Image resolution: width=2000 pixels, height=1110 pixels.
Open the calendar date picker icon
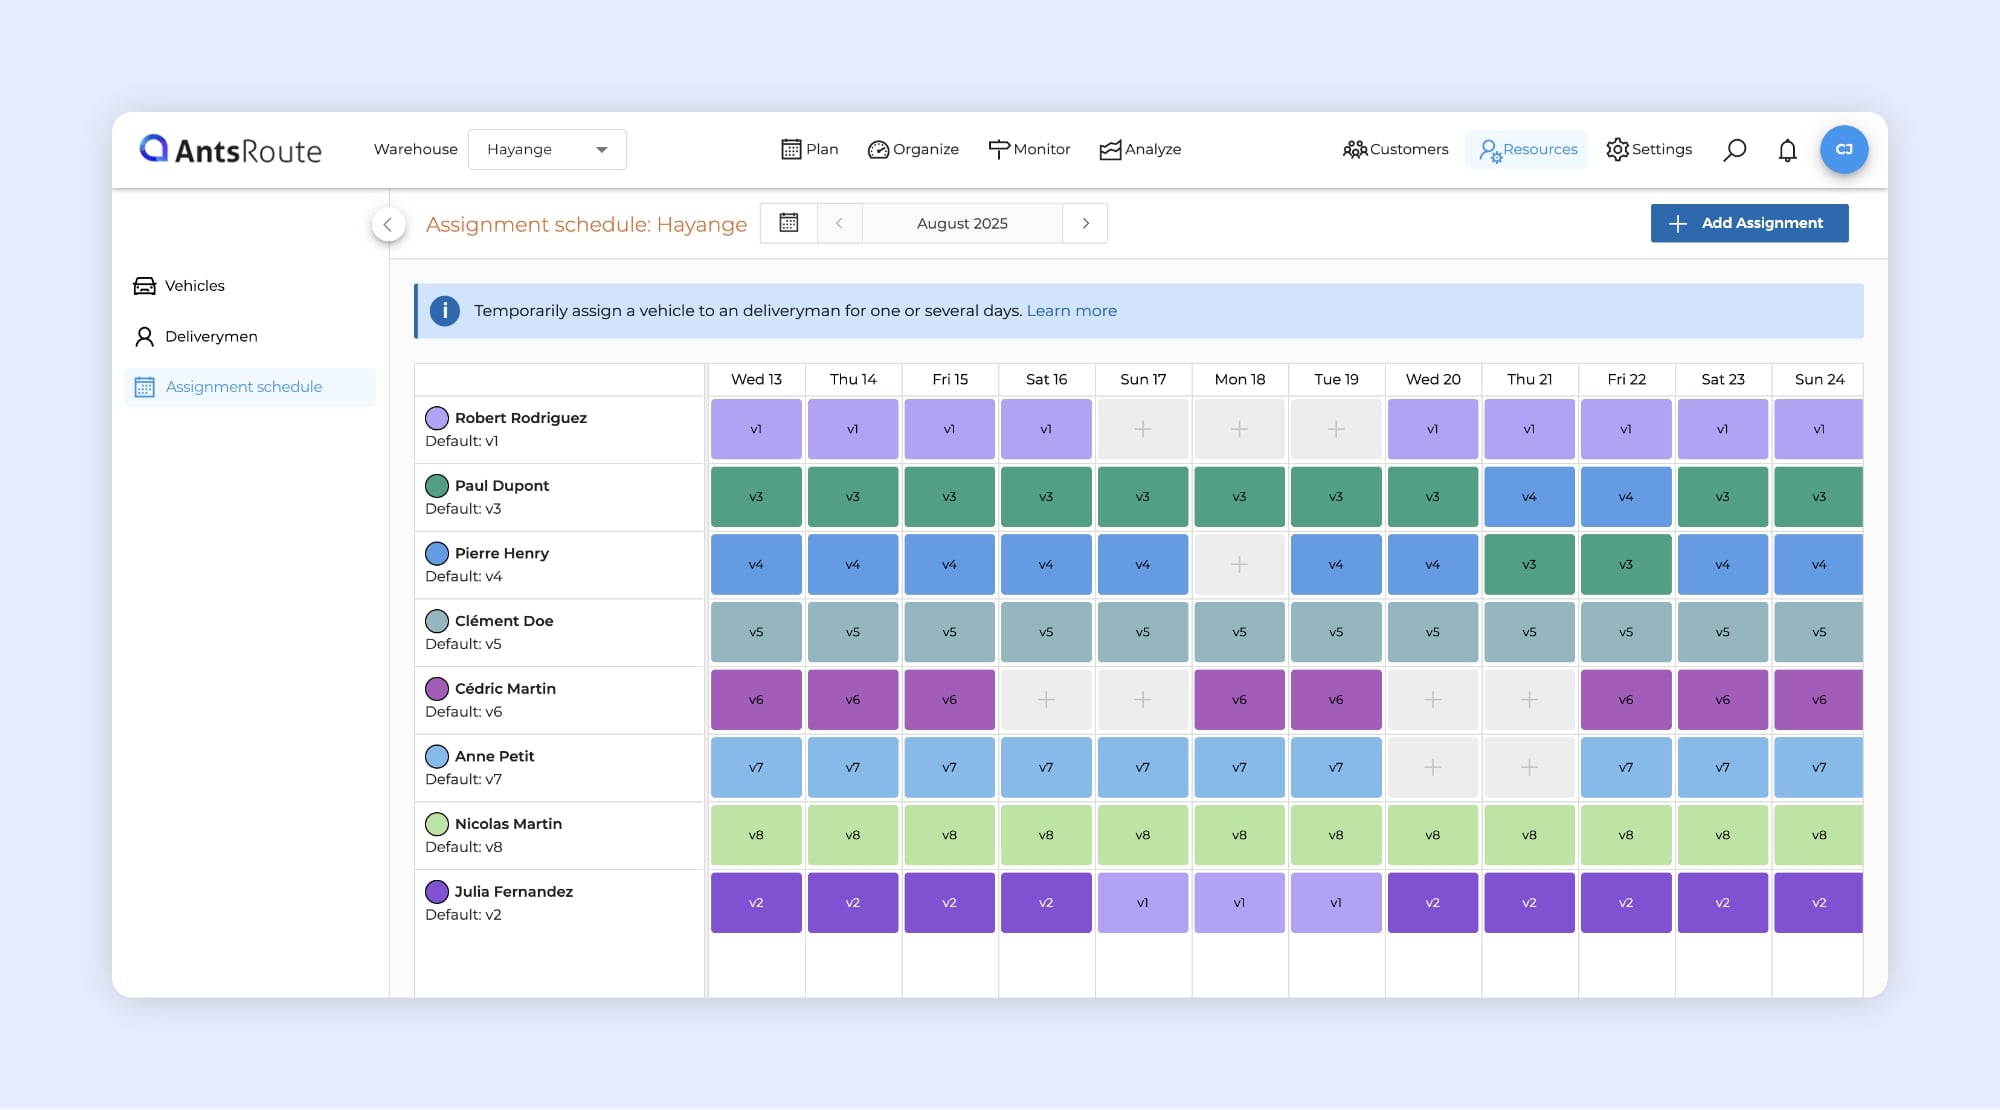click(789, 223)
